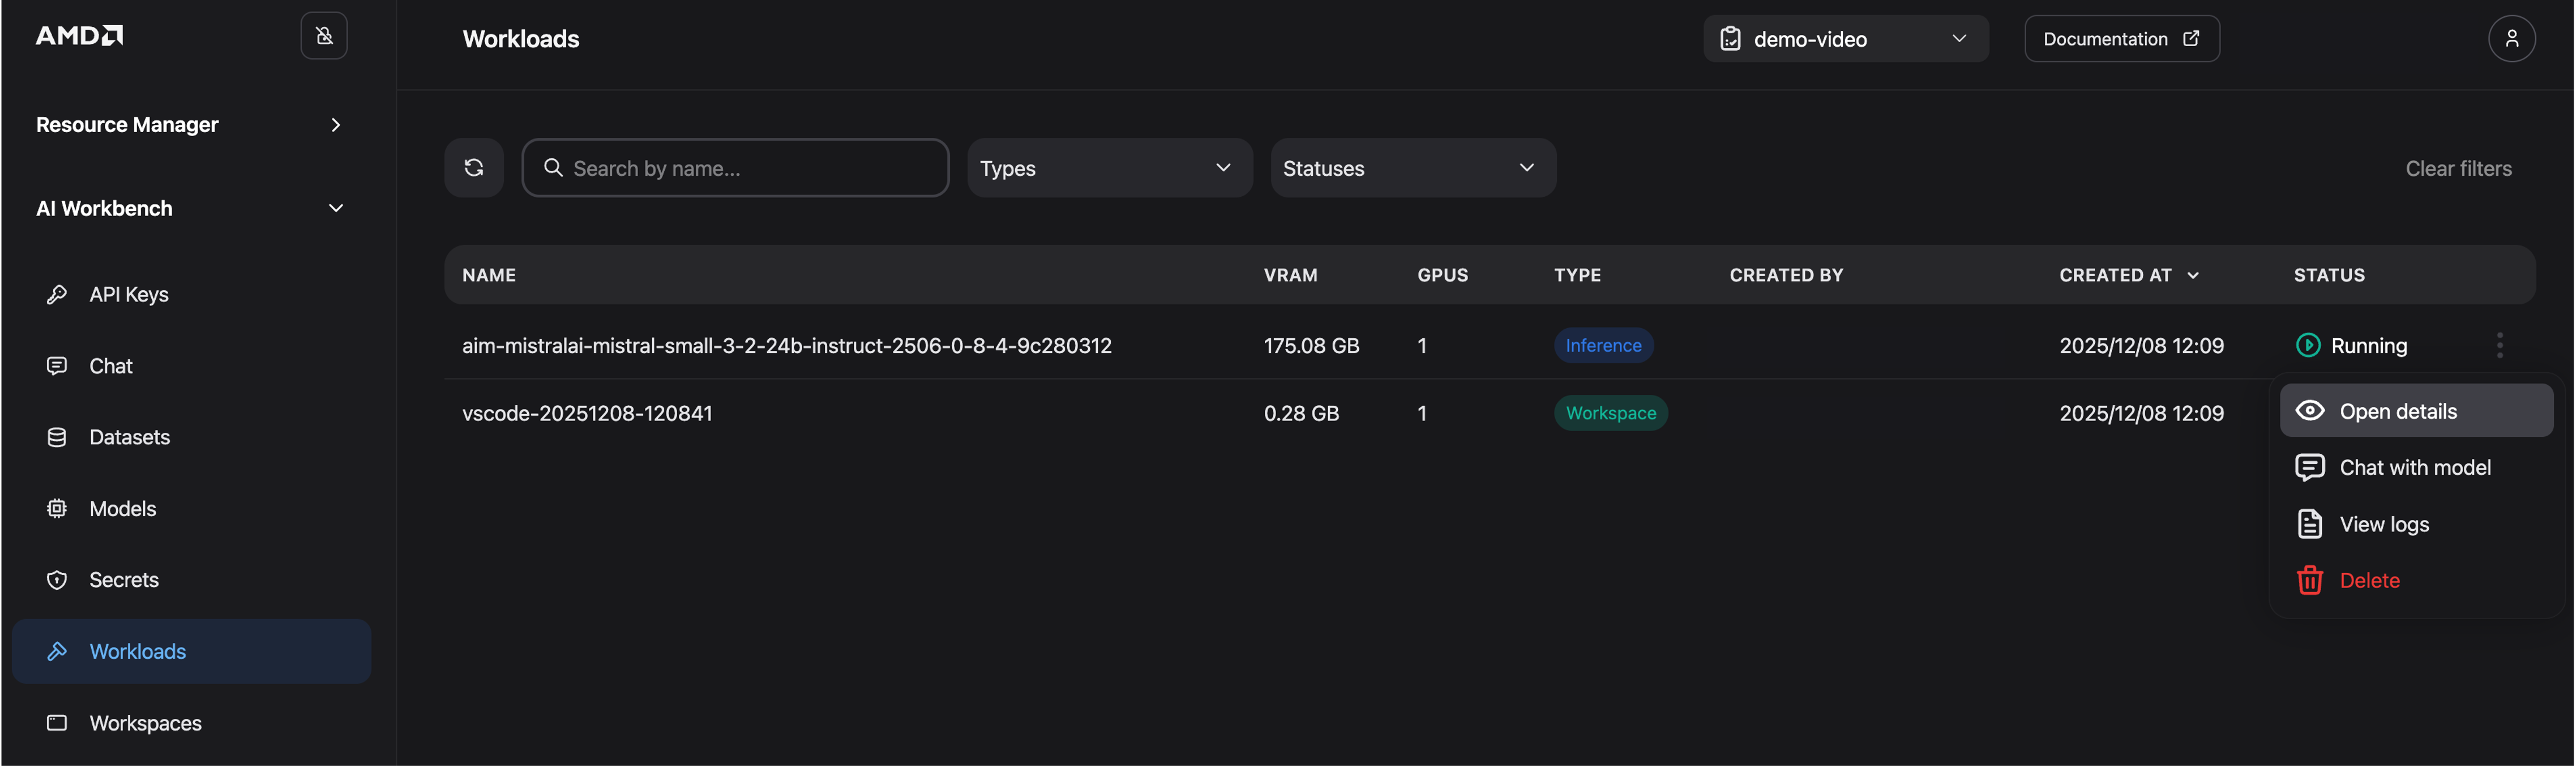This screenshot has width=2576, height=768.
Task: Click the user profile avatar icon
Action: coord(2511,39)
